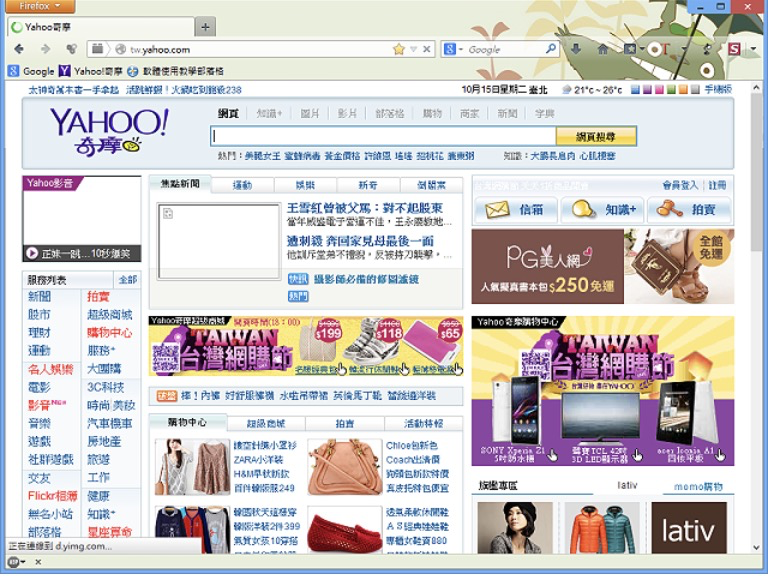Open 全部 link in the service list header
The image size is (770, 576).
point(128,280)
